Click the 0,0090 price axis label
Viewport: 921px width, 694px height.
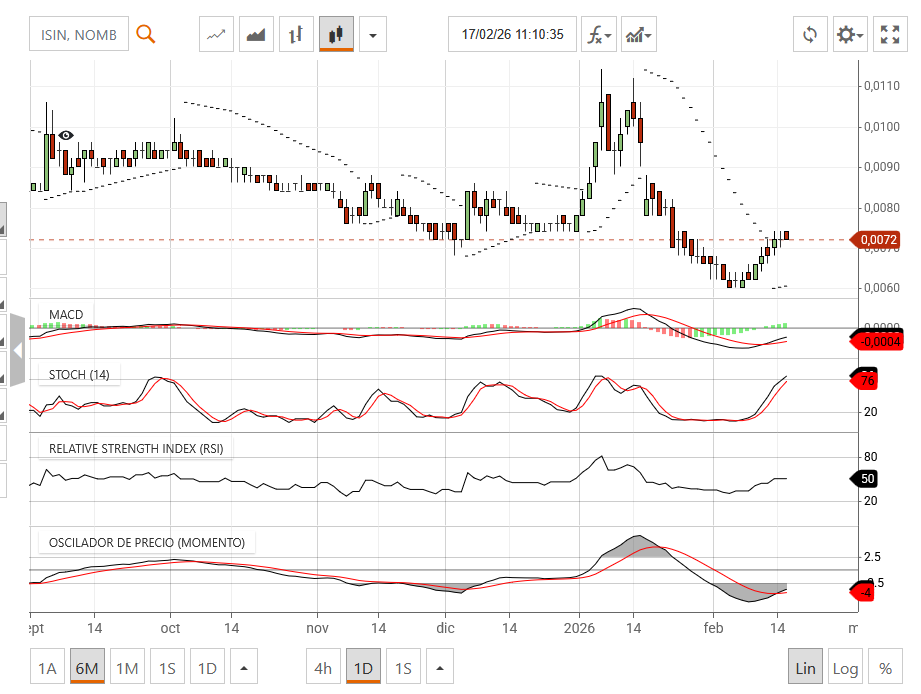[882, 167]
